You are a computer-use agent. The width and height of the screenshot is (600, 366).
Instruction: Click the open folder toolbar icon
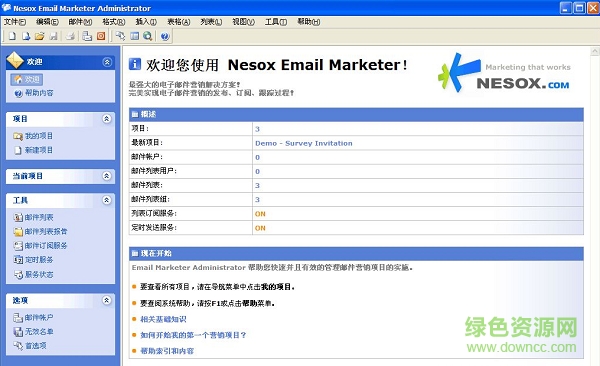coord(39,36)
